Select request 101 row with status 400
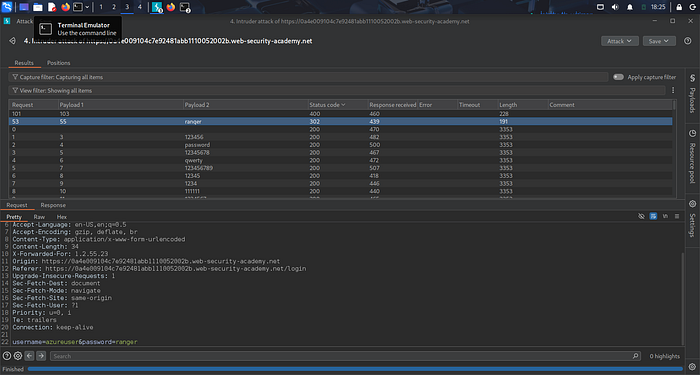 pyautogui.click(x=341, y=114)
